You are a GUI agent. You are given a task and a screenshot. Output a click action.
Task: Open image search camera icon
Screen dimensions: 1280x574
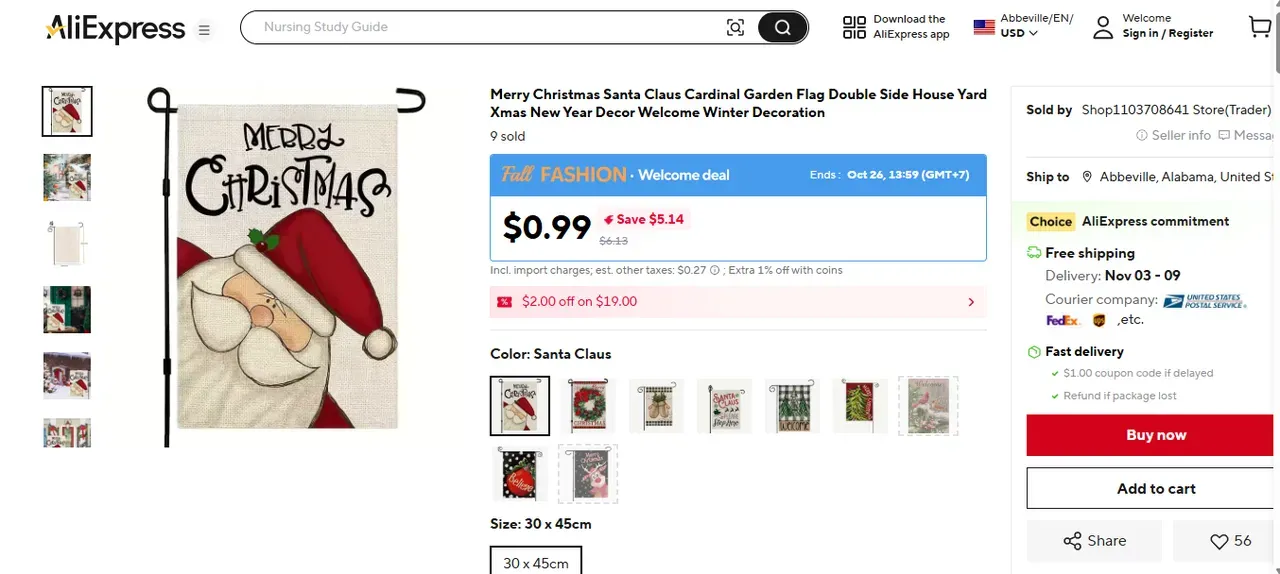point(735,28)
